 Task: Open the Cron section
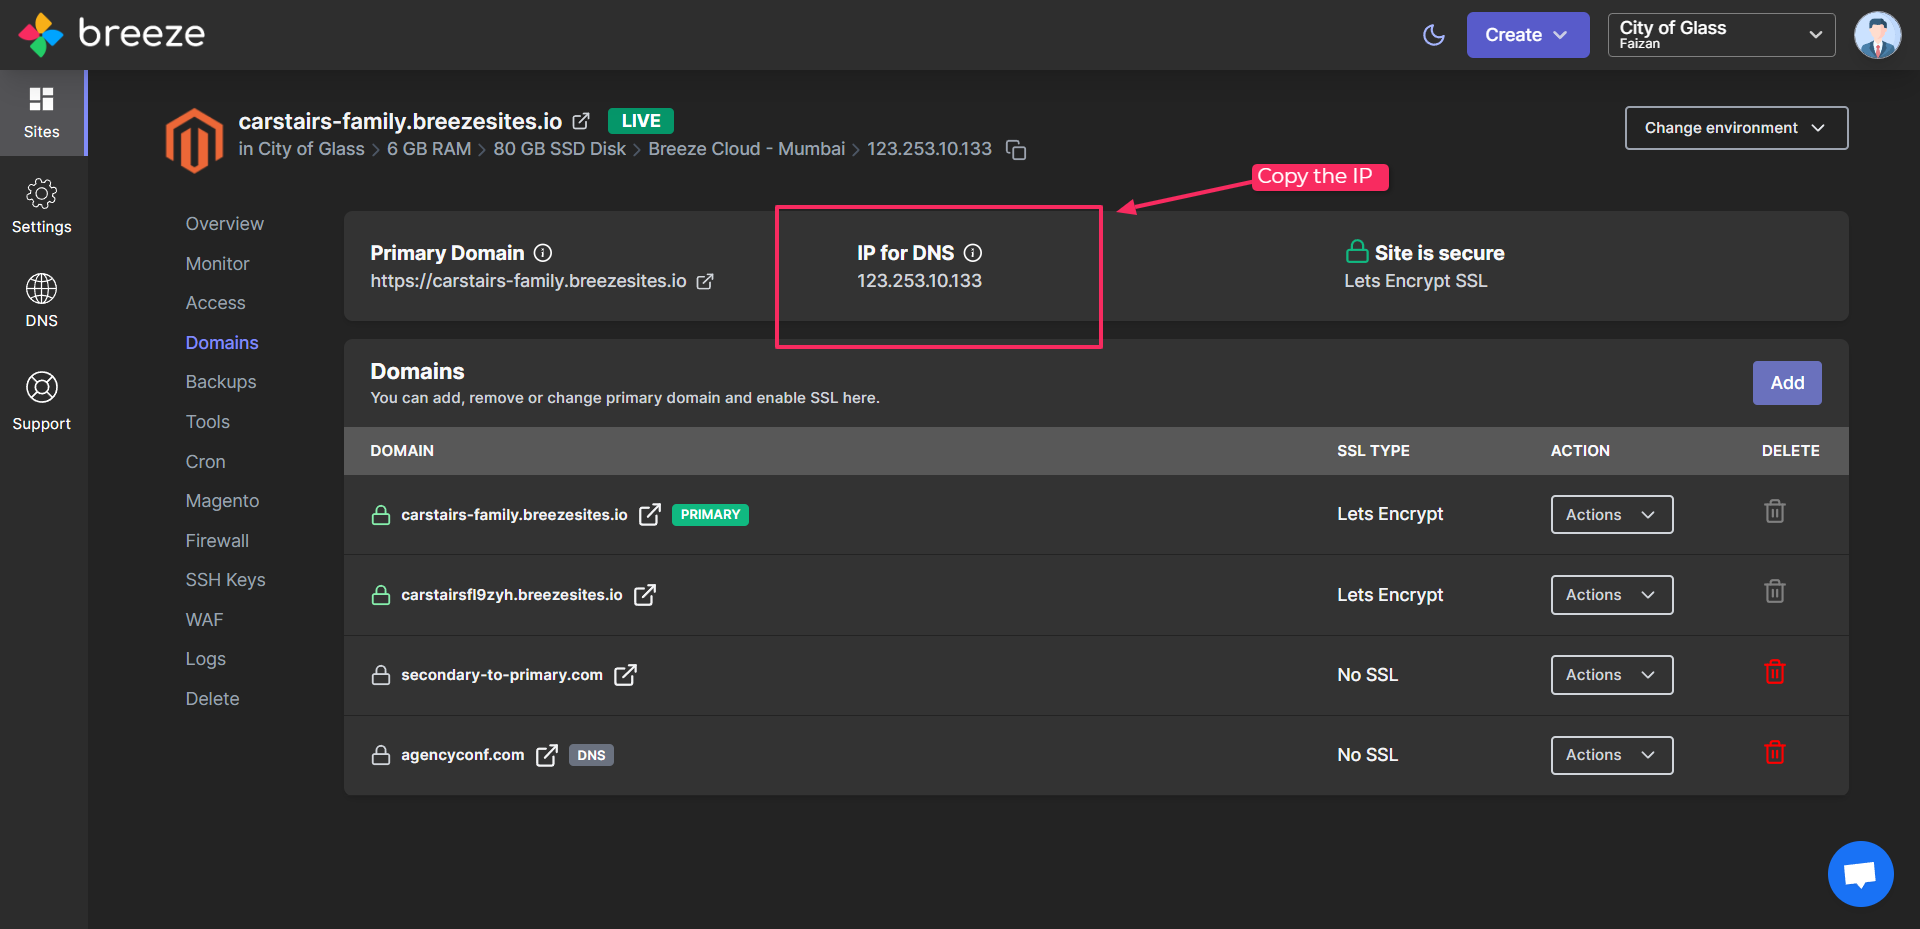(x=206, y=462)
